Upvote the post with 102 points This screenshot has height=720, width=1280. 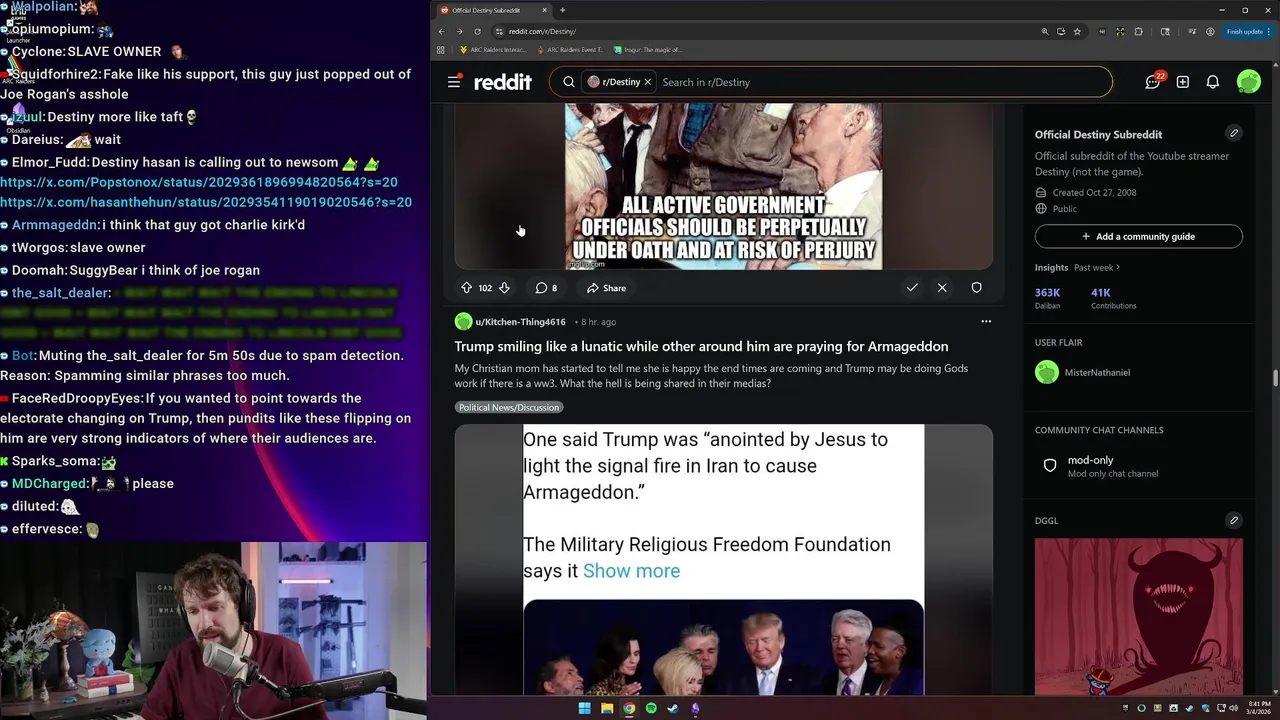point(466,288)
